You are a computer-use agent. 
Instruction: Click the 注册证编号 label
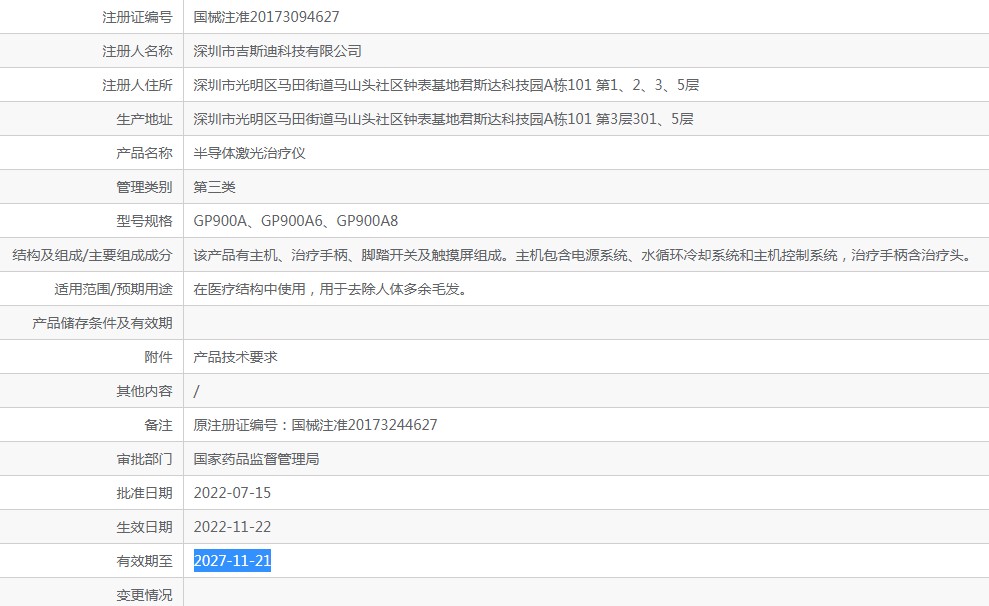pyautogui.click(x=137, y=17)
